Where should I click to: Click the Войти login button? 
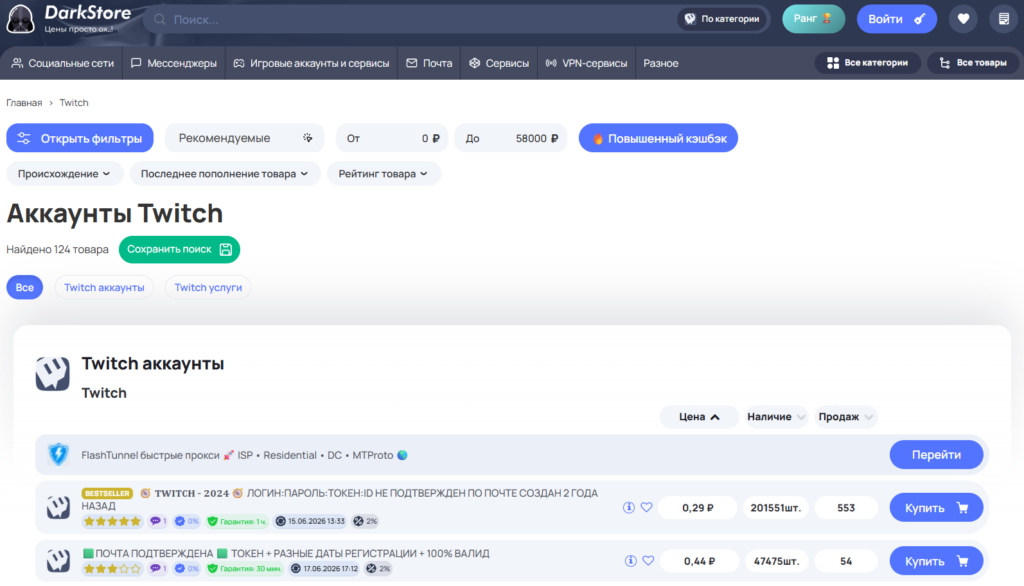click(897, 19)
